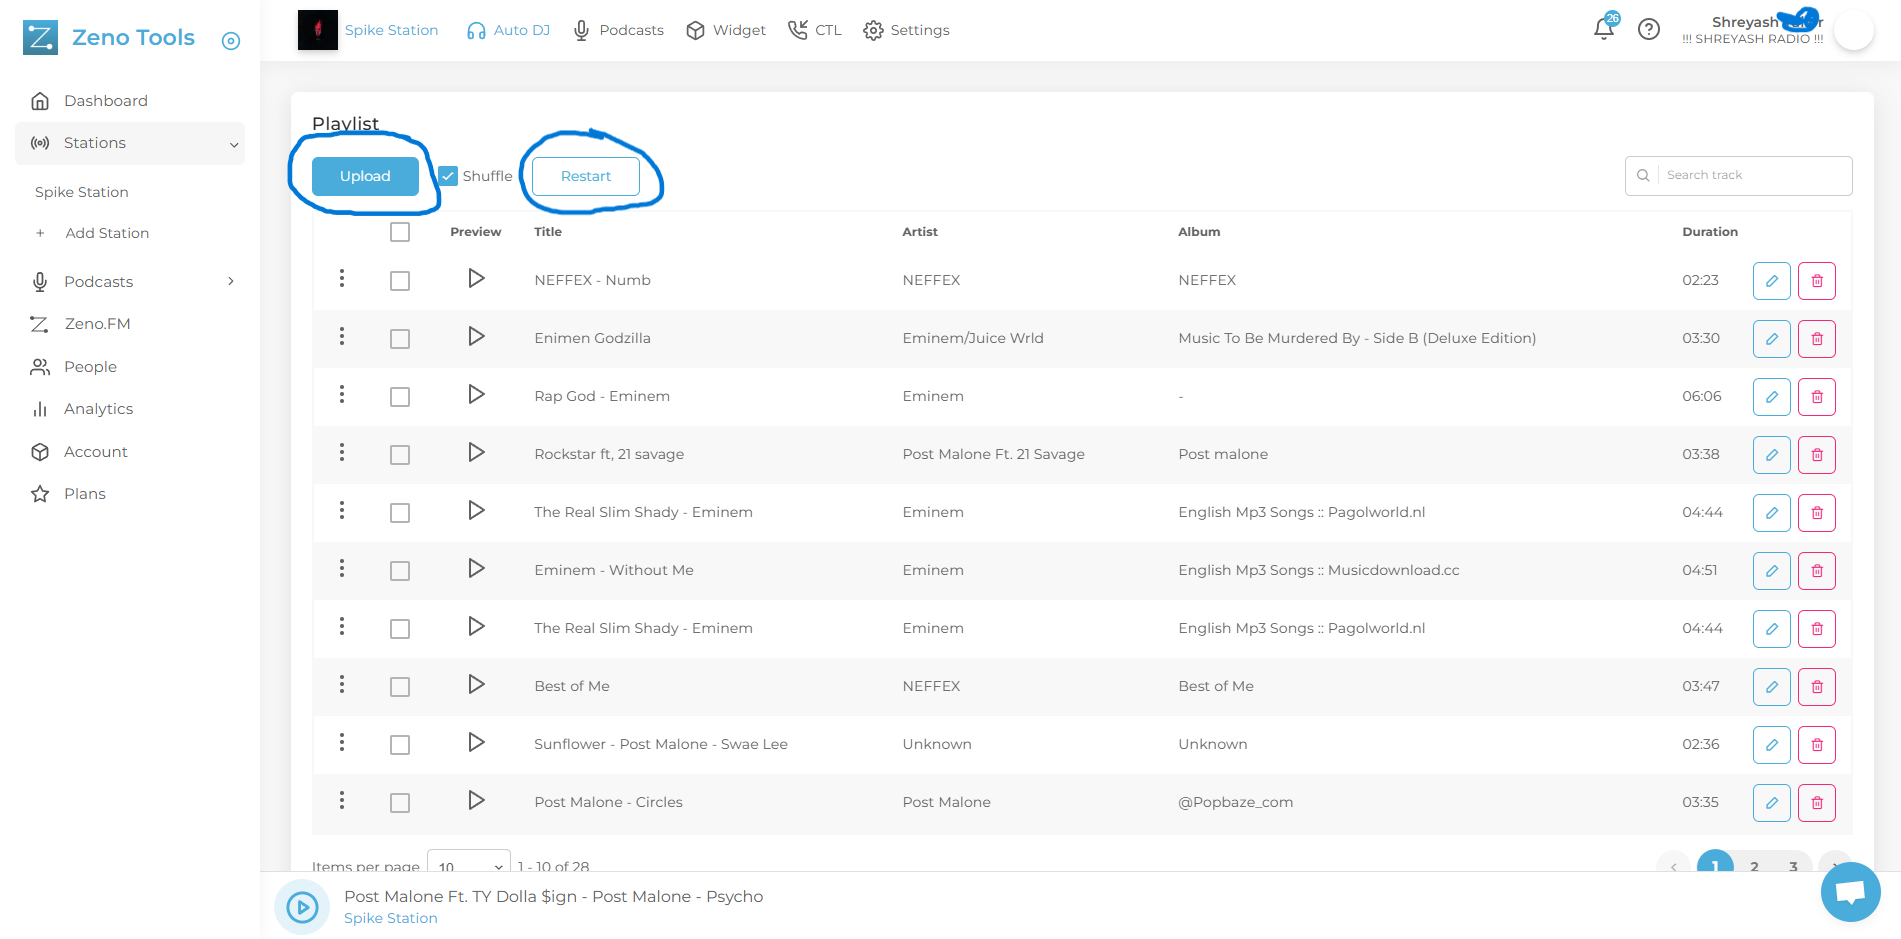Check the Best of Me row checkbox
The width and height of the screenshot is (1901, 939).
pyautogui.click(x=400, y=687)
